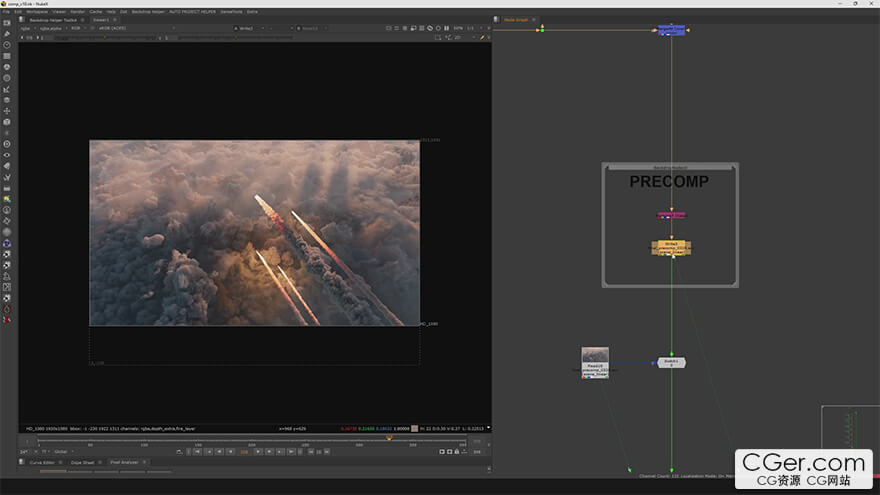Switch to the Dope Sheet tab
Viewport: 880px width, 495px height.
point(82,462)
